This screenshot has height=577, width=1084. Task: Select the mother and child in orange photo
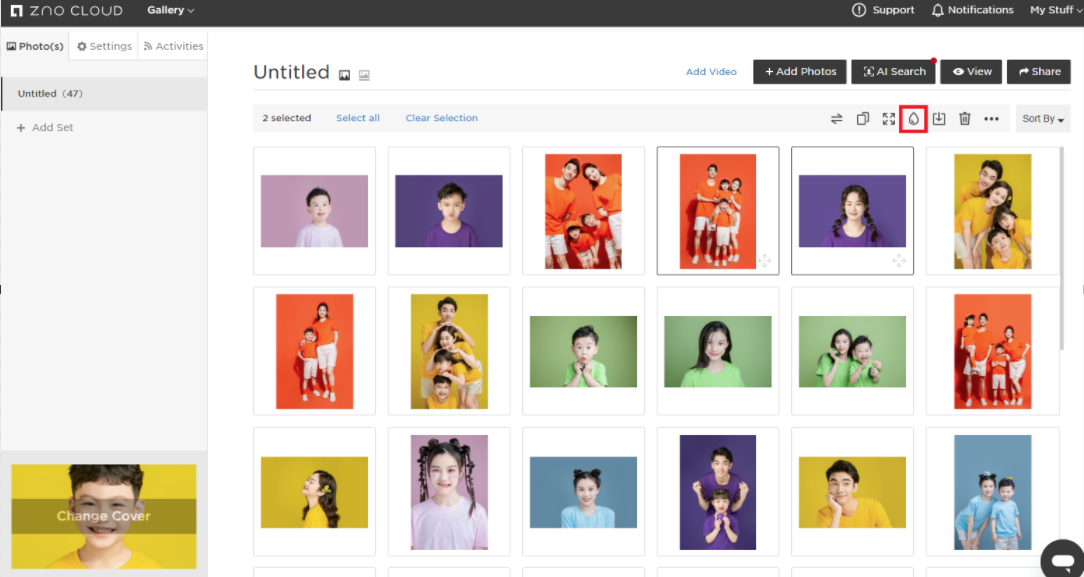pos(315,351)
